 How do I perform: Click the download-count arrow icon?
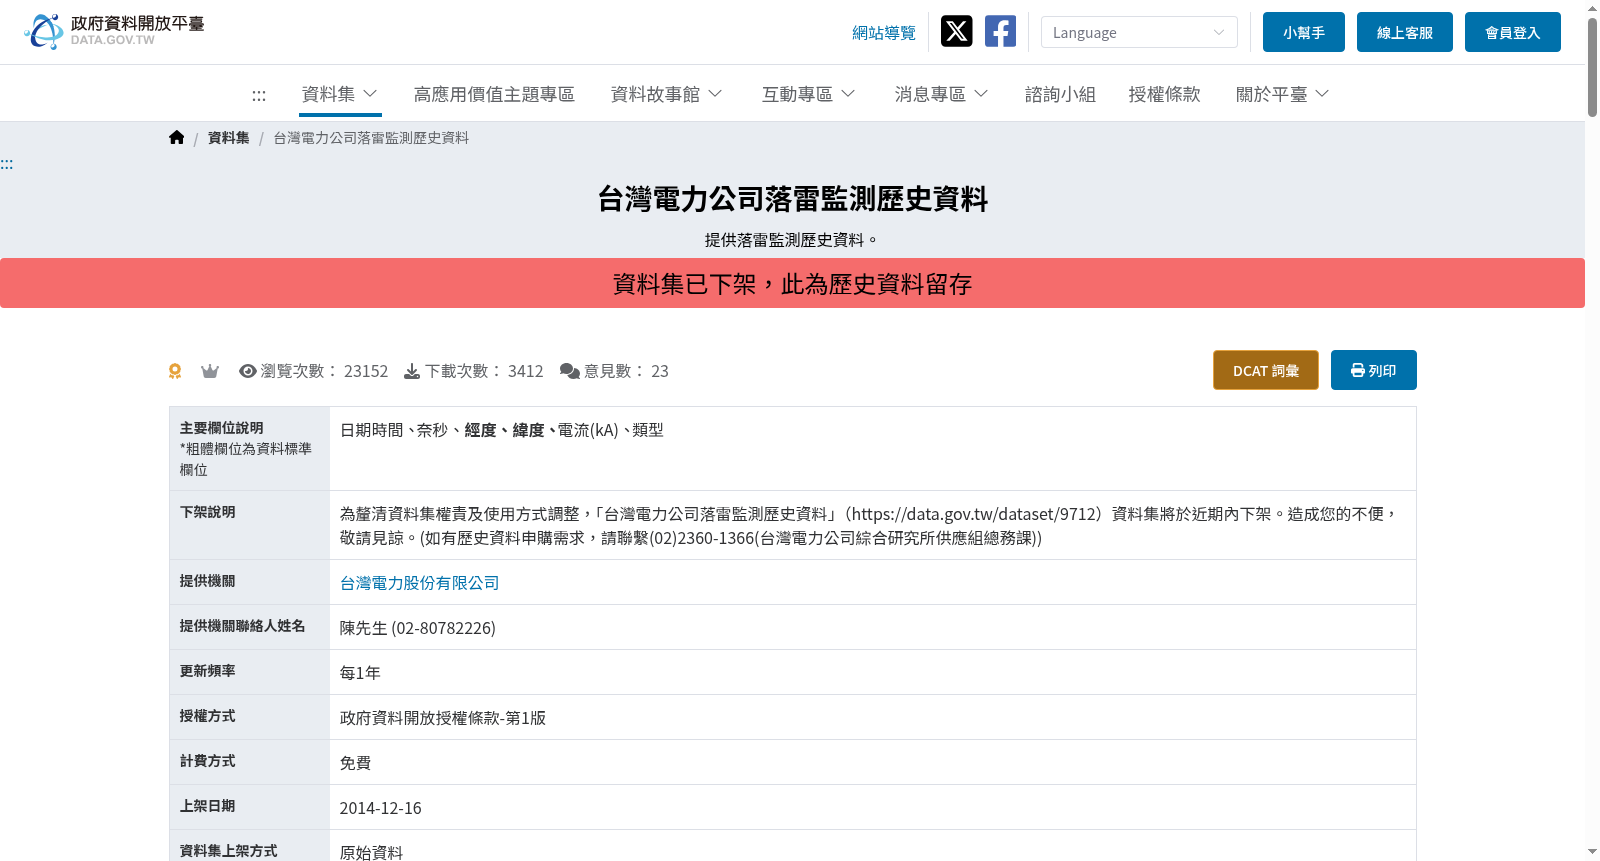point(412,371)
